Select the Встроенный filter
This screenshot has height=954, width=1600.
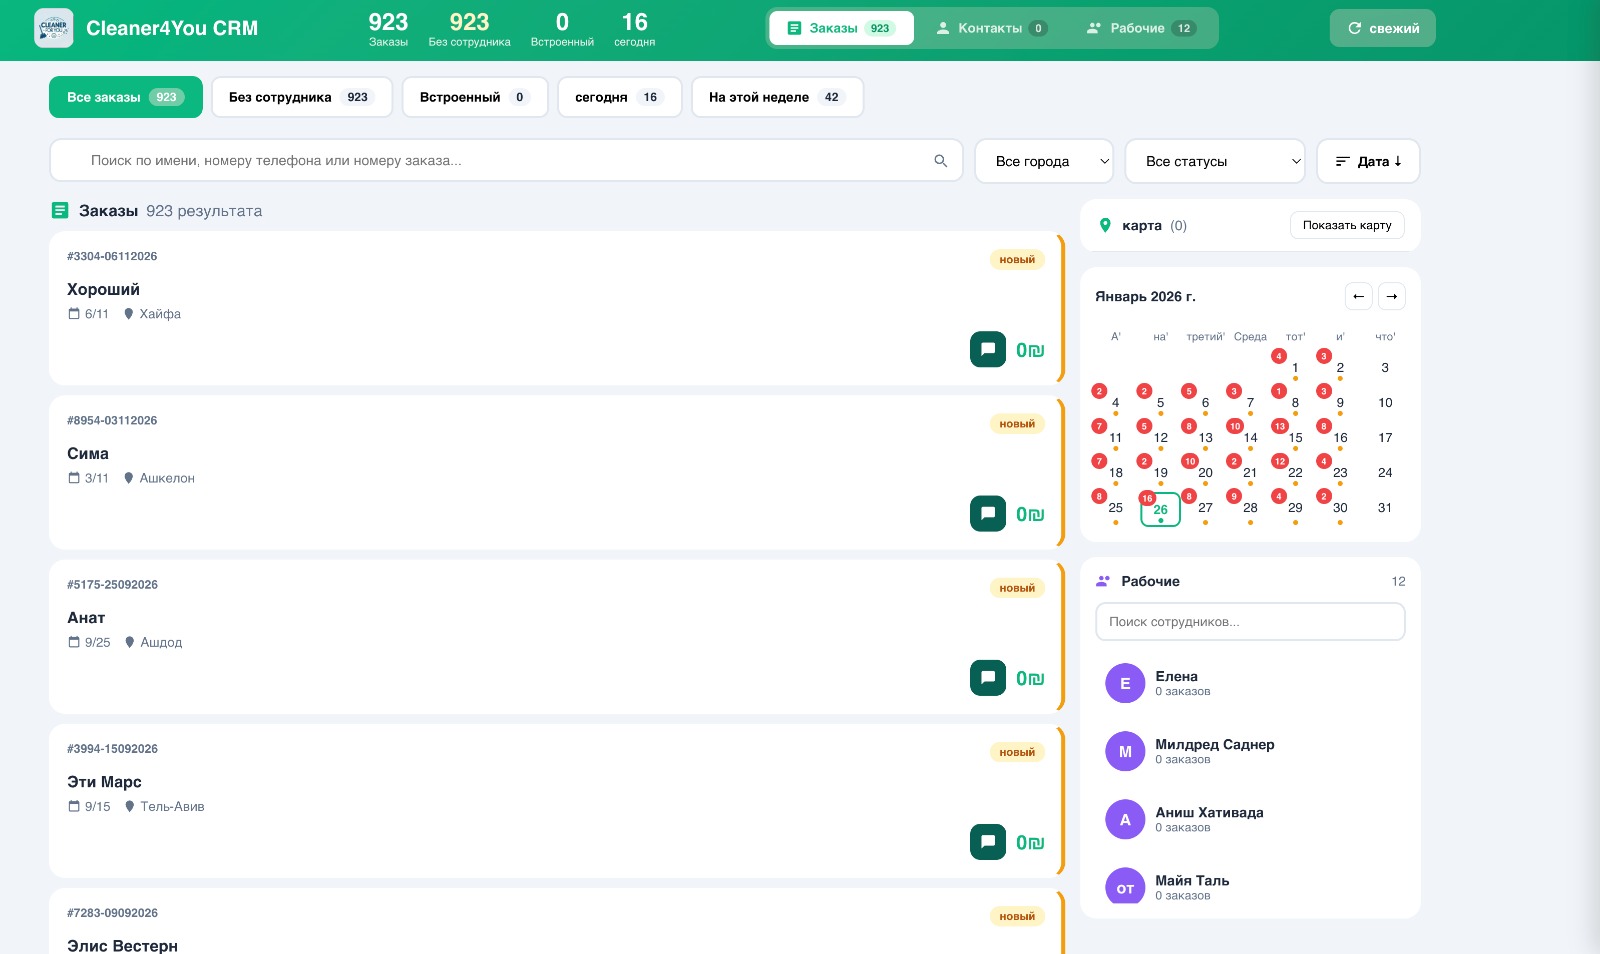click(x=475, y=97)
